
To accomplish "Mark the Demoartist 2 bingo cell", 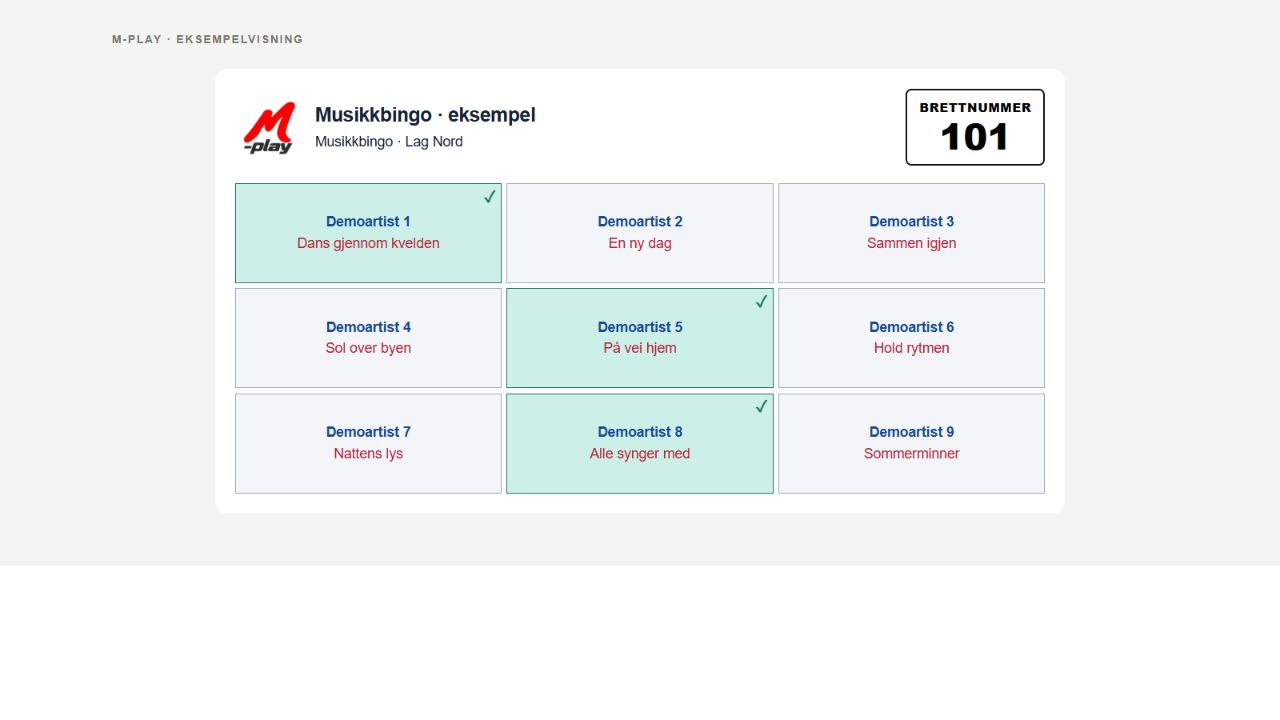I will [640, 233].
